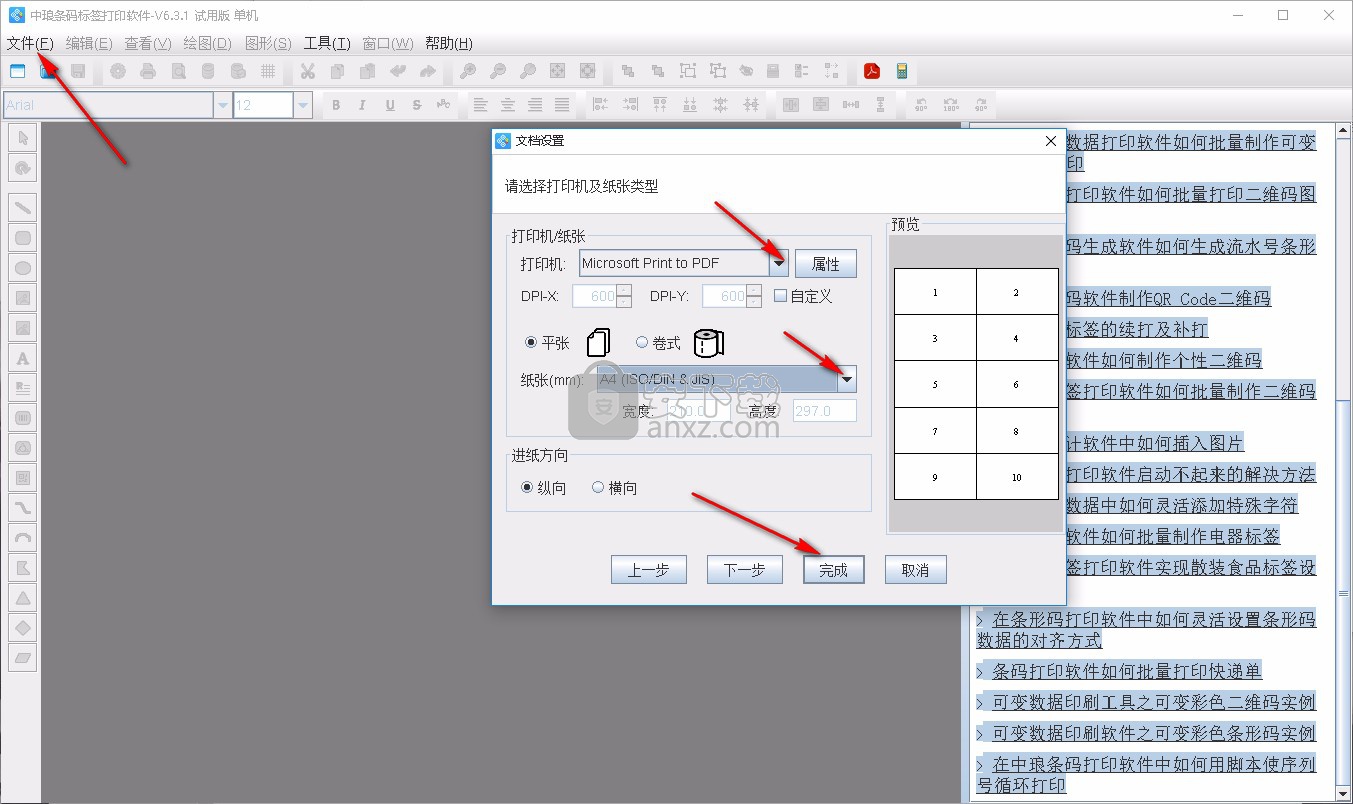Open the Arial font name dropdown

click(x=222, y=105)
